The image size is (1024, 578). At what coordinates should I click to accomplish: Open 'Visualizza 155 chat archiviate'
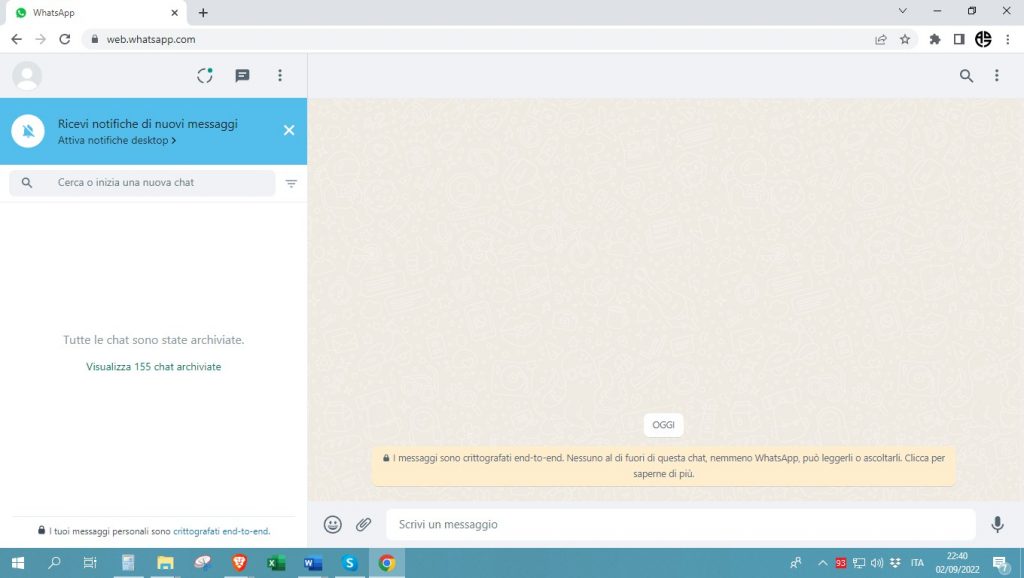153,366
